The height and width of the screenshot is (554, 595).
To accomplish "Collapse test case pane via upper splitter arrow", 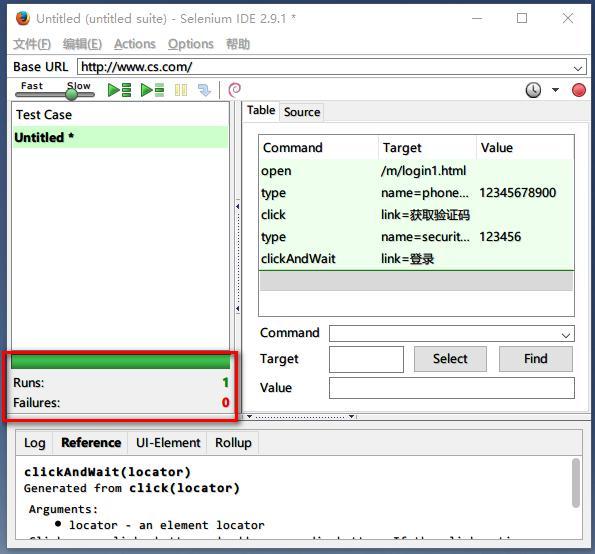I will (x=238, y=206).
